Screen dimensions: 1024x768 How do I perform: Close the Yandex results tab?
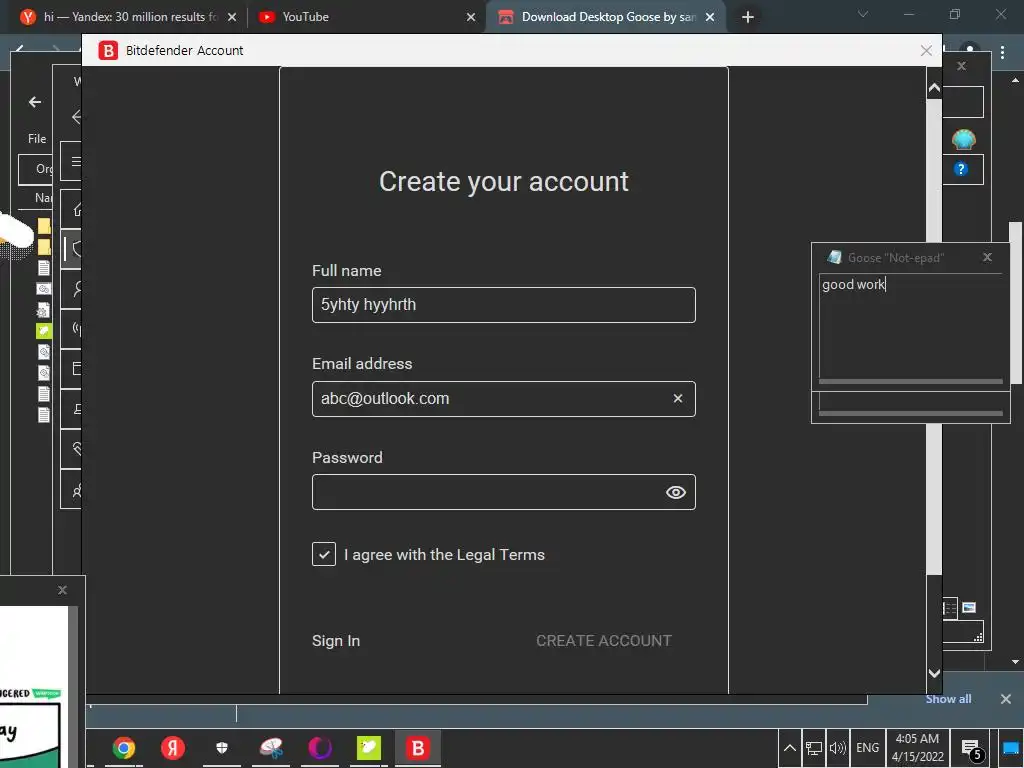tap(232, 17)
